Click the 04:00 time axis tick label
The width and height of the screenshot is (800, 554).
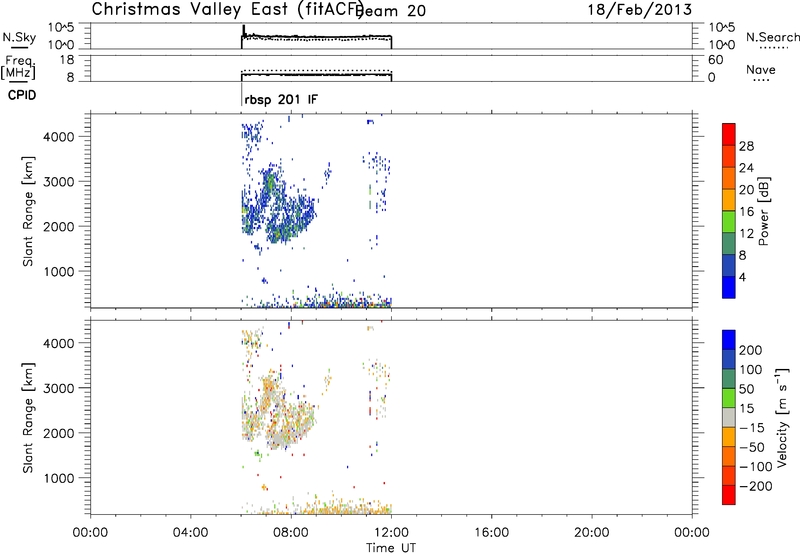(x=190, y=533)
